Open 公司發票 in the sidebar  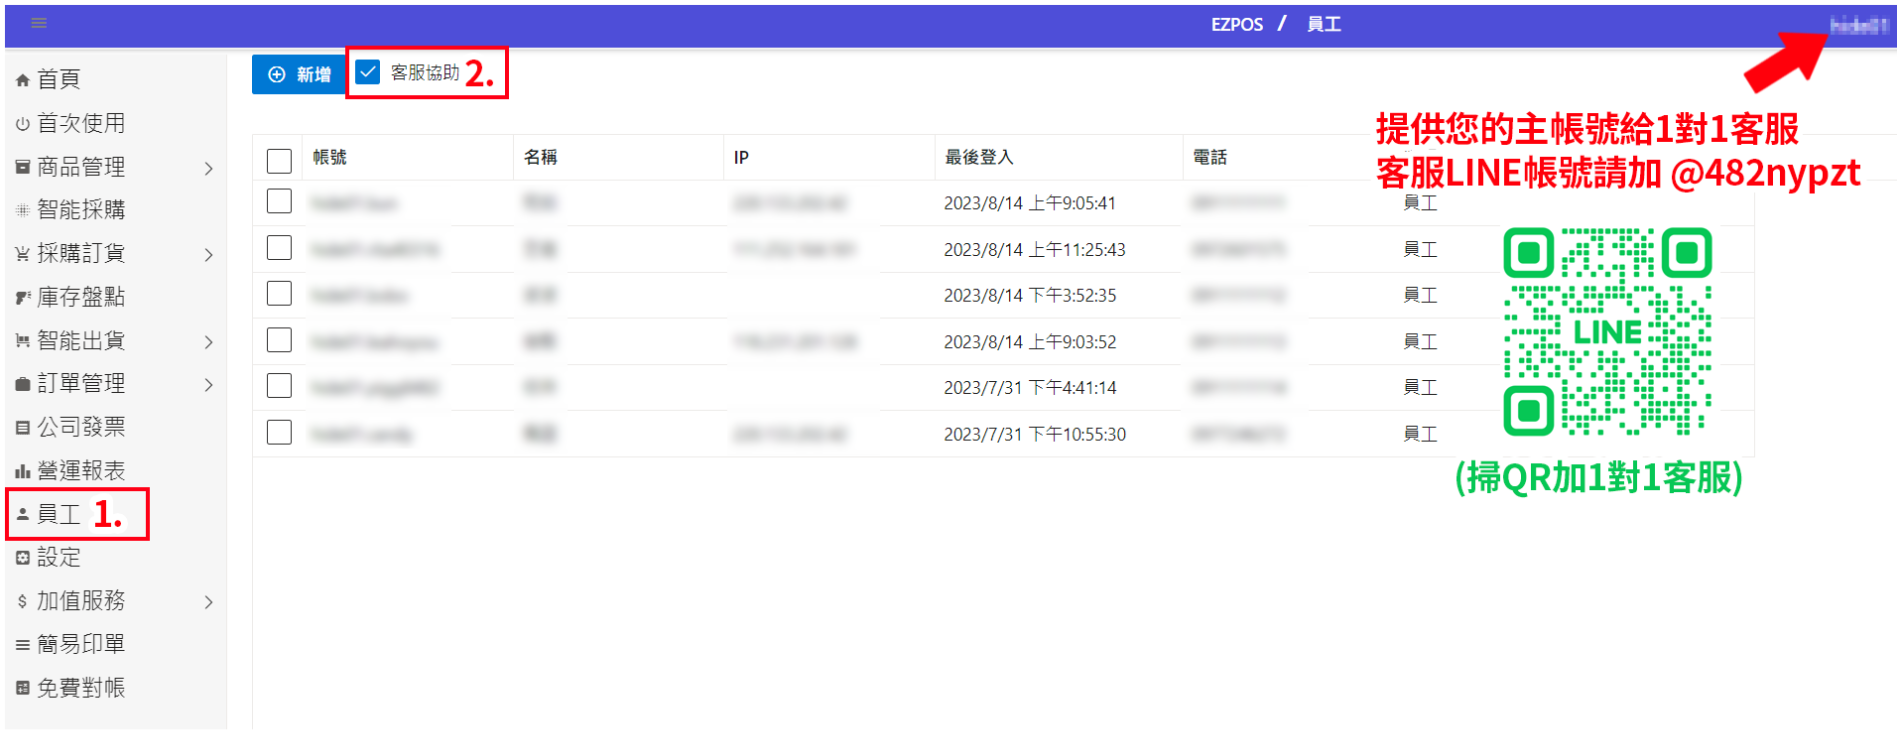point(81,427)
